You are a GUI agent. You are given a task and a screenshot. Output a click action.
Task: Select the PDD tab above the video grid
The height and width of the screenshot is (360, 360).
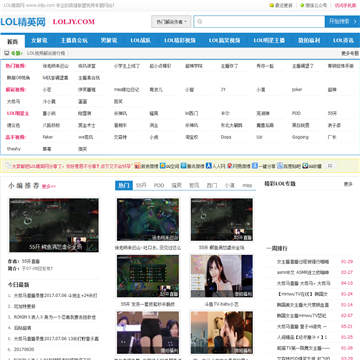click(159, 185)
